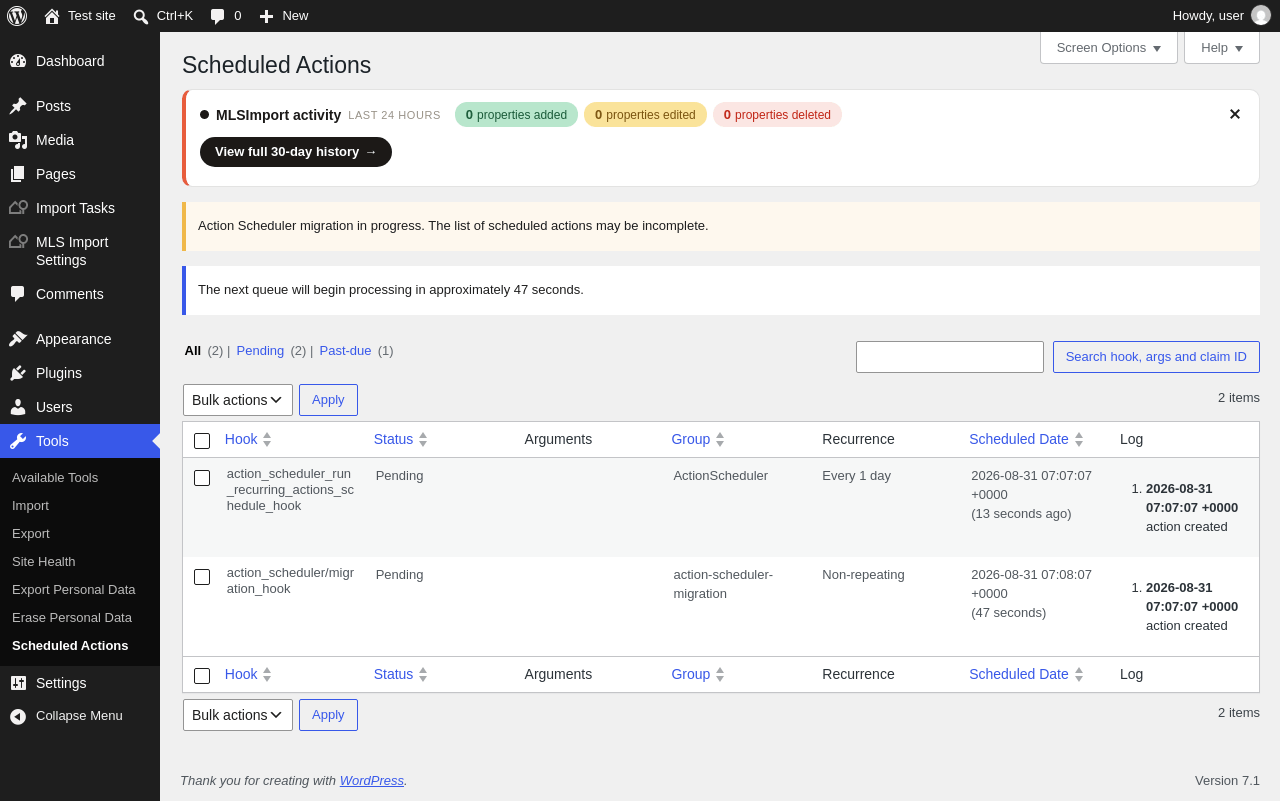Click the 'action-scheduler-migration' group cell

(723, 584)
